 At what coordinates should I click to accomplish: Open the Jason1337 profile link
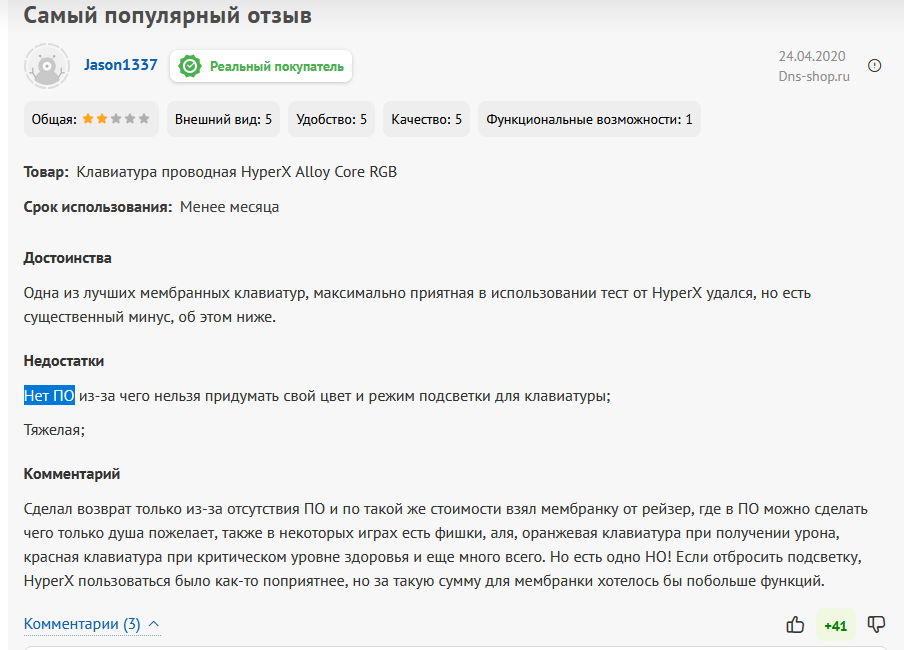click(121, 65)
